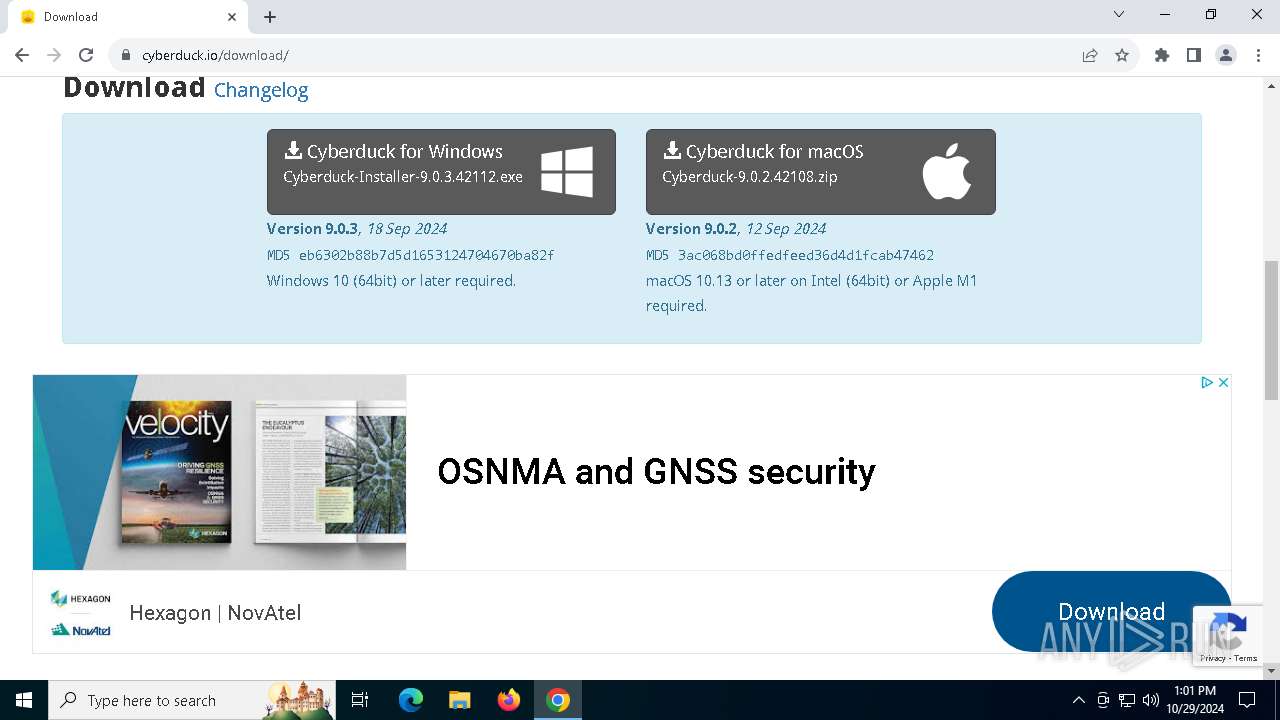Select macOS MD5 hash text

click(805, 255)
